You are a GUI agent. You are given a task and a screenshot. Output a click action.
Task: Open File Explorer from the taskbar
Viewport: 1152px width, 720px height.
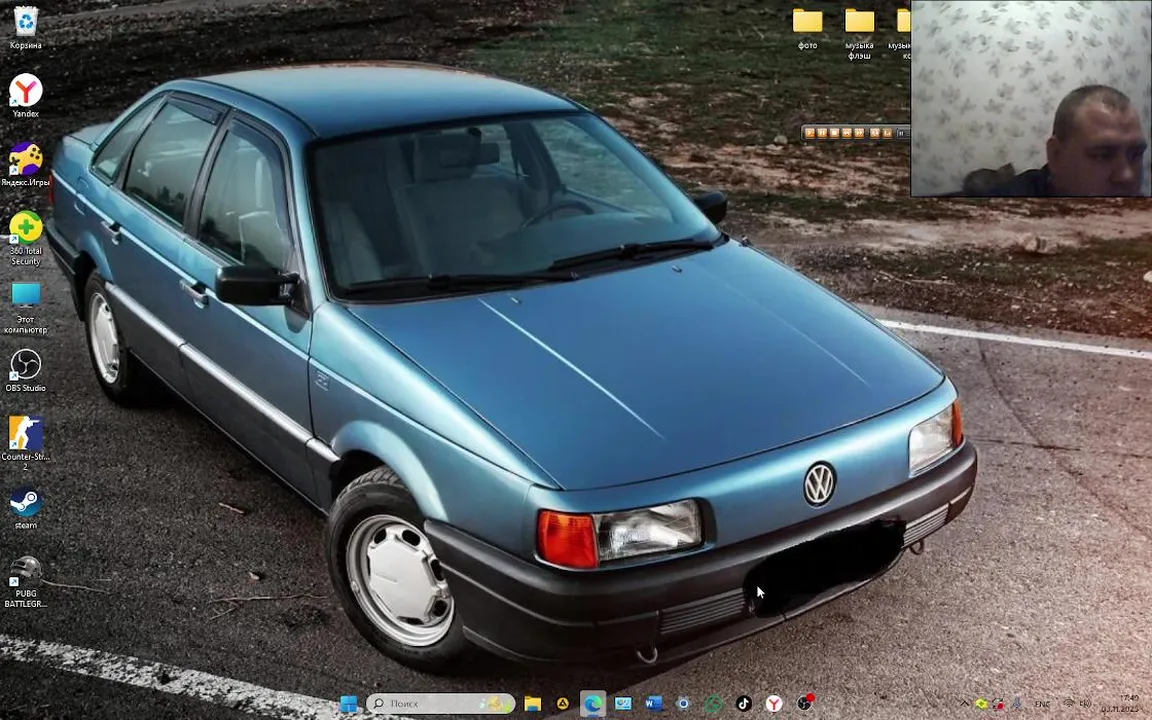pos(533,703)
